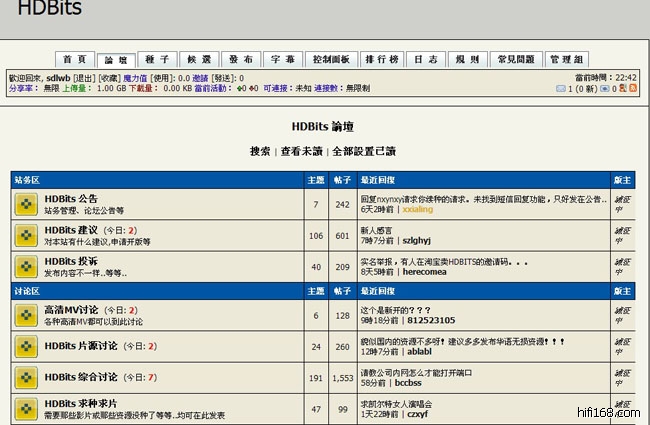Image resolution: width=650 pixels, height=425 pixels.
Task: Click 全部設置已讀 to mark all read
Action: (x=364, y=151)
